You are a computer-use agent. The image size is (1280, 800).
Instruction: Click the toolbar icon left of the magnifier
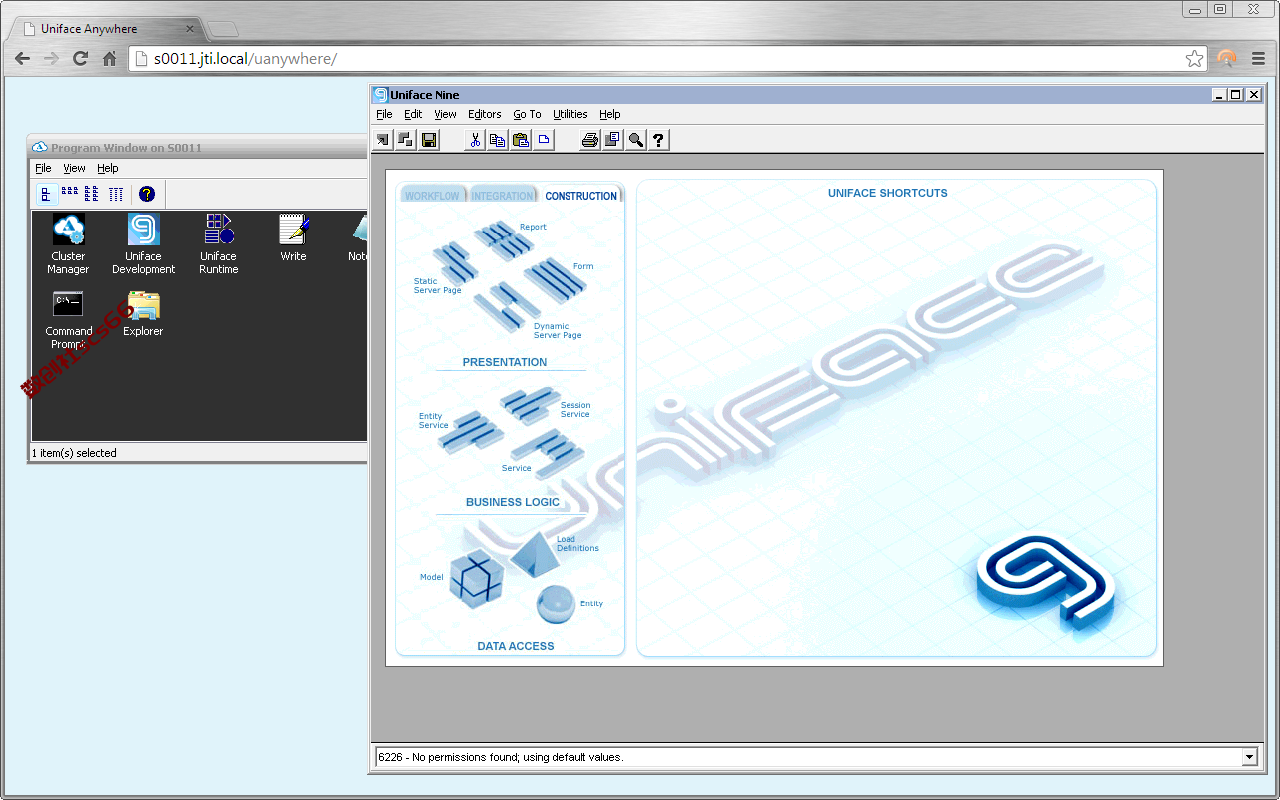click(613, 140)
